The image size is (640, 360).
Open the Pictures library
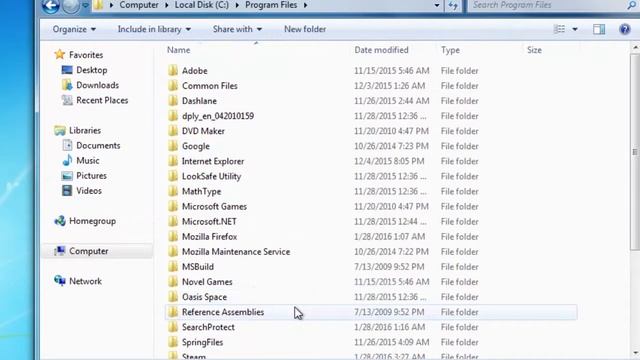tap(91, 176)
